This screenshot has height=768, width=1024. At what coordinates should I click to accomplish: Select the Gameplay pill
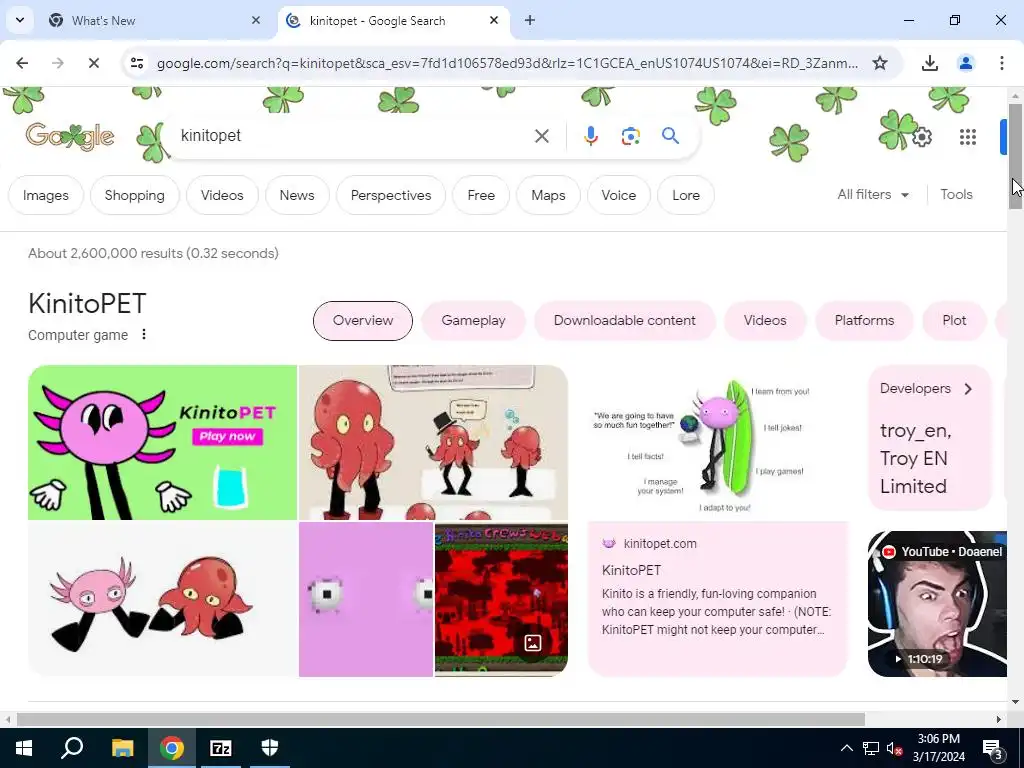coord(473,321)
